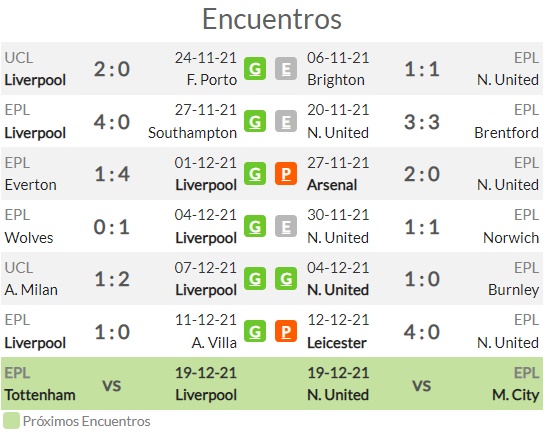The height and width of the screenshot is (433, 545).
Task: Select the 3:3 score of N. United vs Brentford
Action: click(x=422, y=122)
